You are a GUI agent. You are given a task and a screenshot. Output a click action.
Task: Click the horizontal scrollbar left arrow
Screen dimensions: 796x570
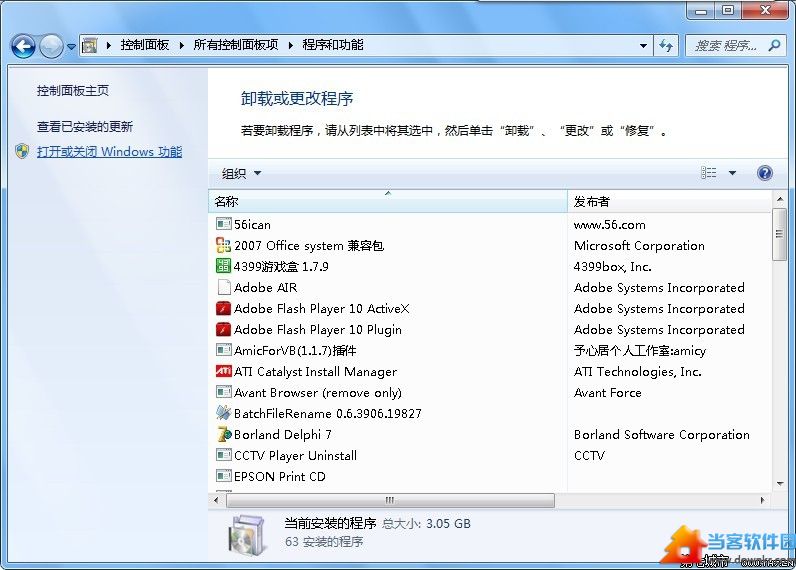click(x=216, y=500)
